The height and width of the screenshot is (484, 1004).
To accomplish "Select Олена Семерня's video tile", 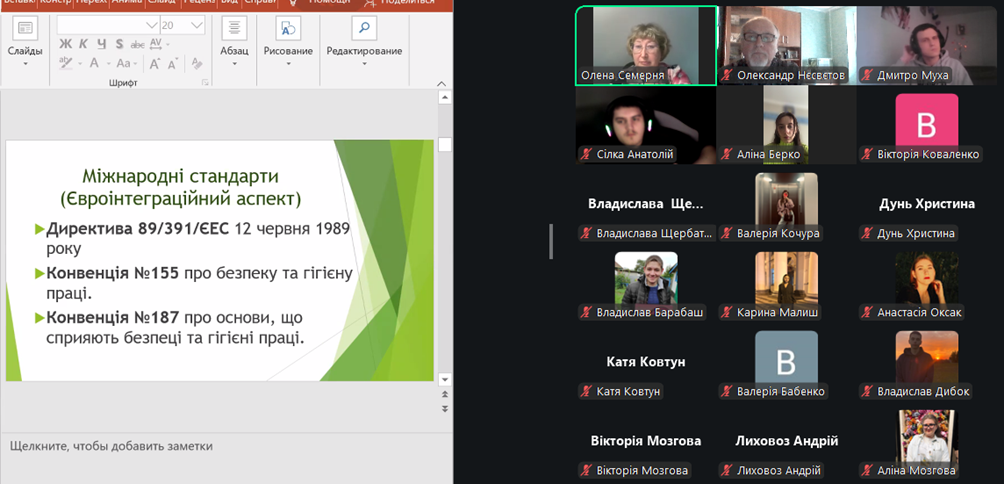I will coord(646,45).
